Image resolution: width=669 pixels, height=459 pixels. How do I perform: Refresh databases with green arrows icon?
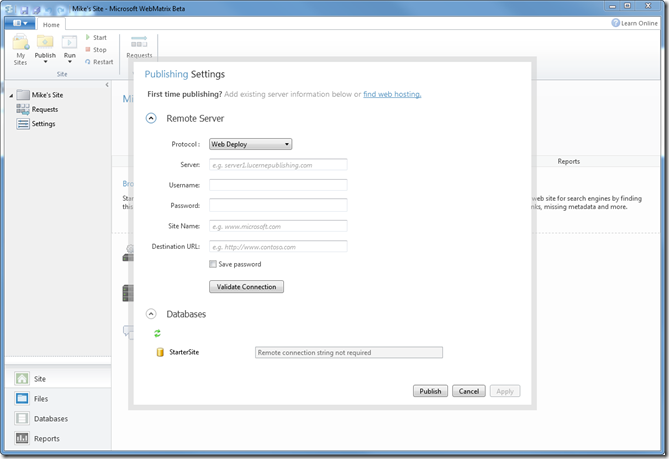(x=157, y=333)
